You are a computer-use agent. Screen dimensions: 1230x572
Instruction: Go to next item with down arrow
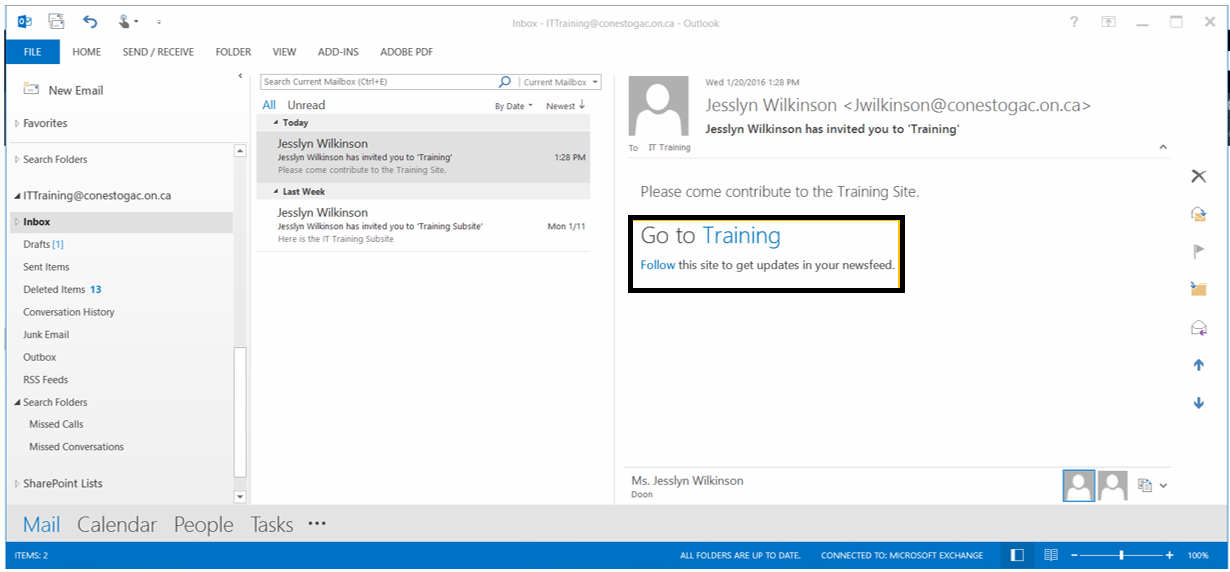tap(1198, 403)
